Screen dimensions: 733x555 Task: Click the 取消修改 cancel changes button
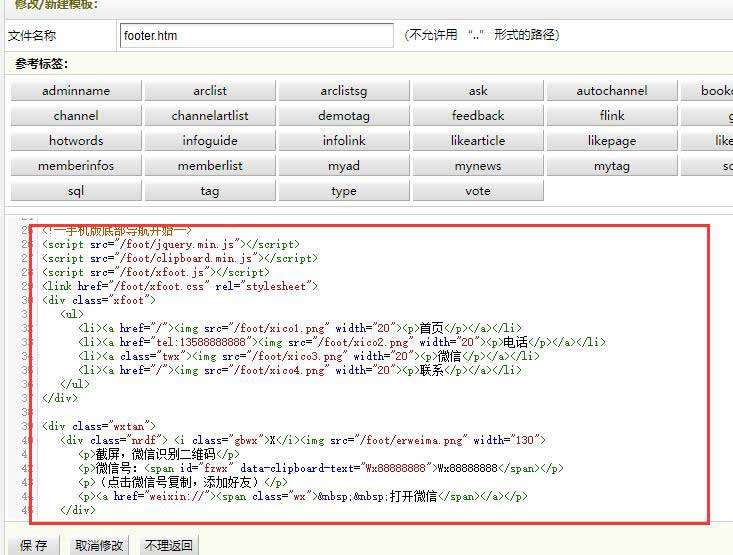tap(99, 545)
